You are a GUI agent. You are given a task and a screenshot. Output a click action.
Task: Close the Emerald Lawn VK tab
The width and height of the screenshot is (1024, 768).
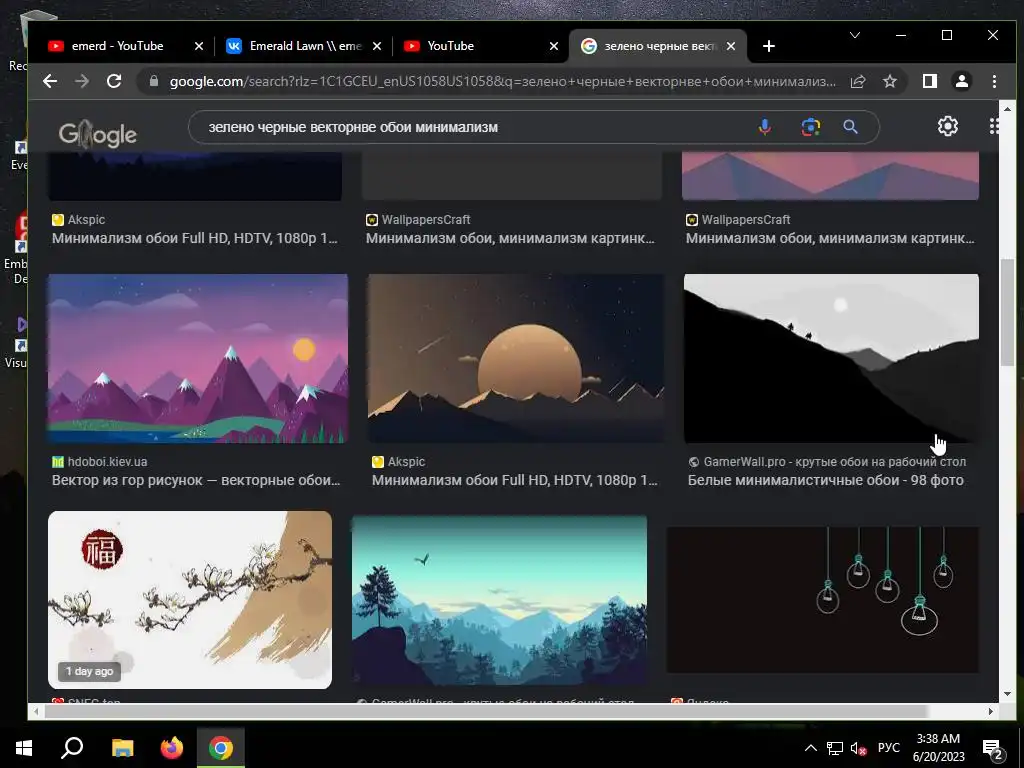pyautogui.click(x=377, y=46)
